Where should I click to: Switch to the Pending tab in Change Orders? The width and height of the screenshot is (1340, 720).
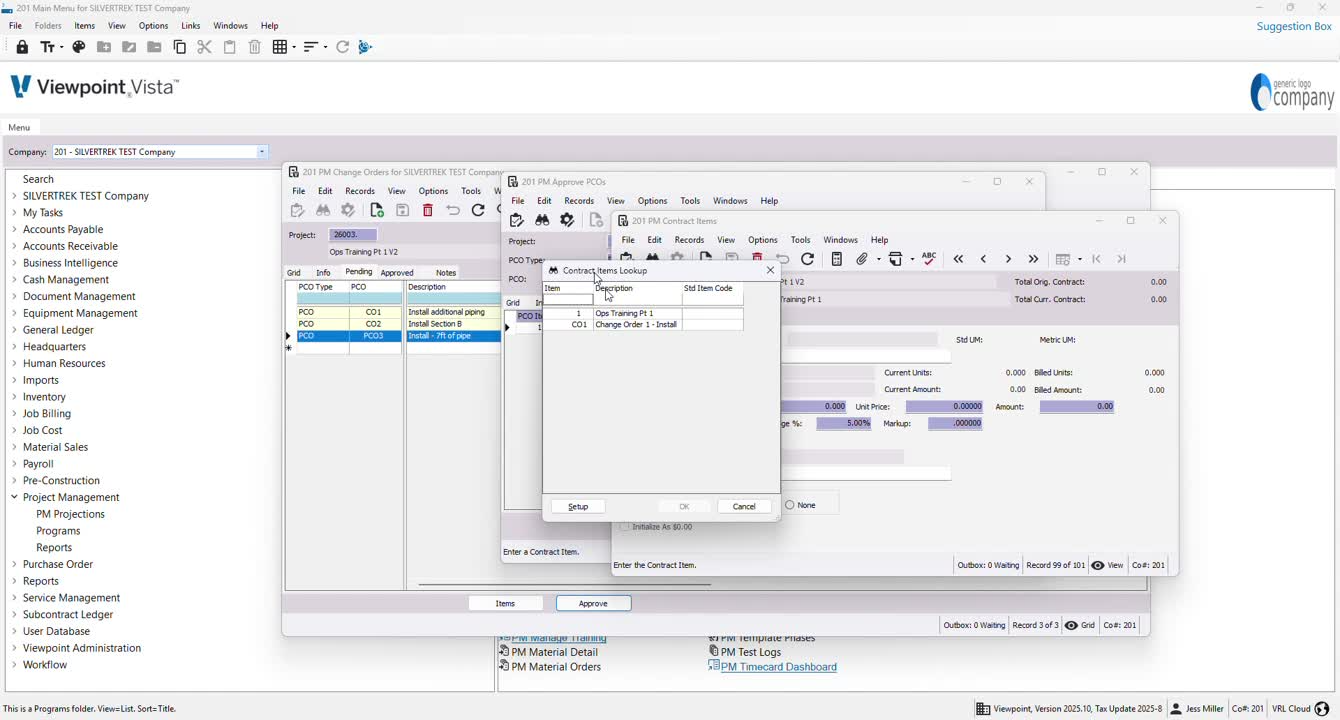tap(358, 272)
